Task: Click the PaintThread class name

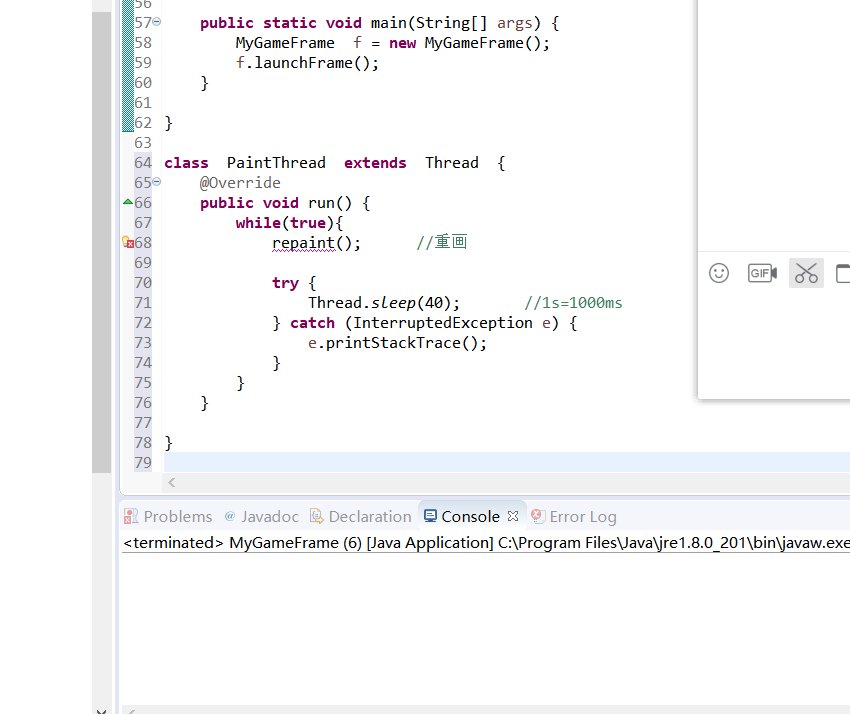Action: [x=276, y=163]
